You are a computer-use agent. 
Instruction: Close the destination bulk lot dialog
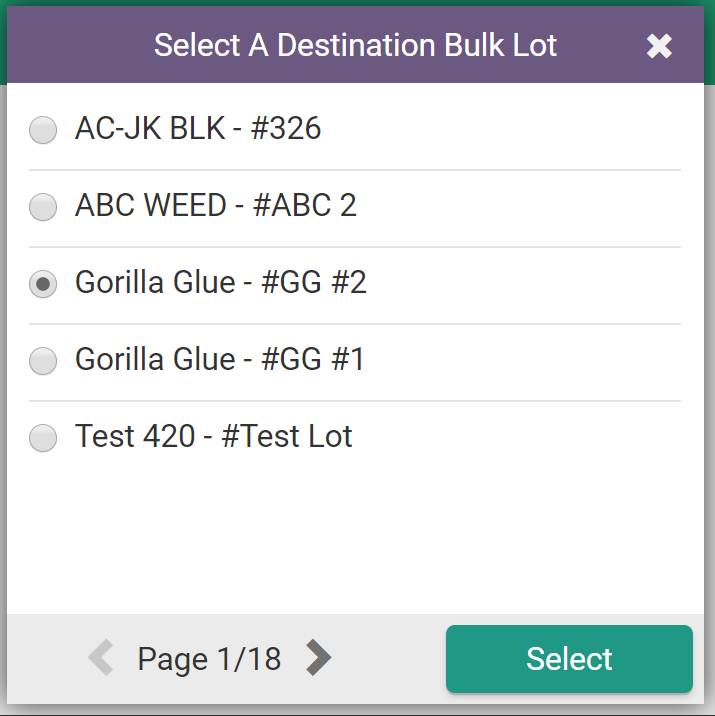pos(659,46)
